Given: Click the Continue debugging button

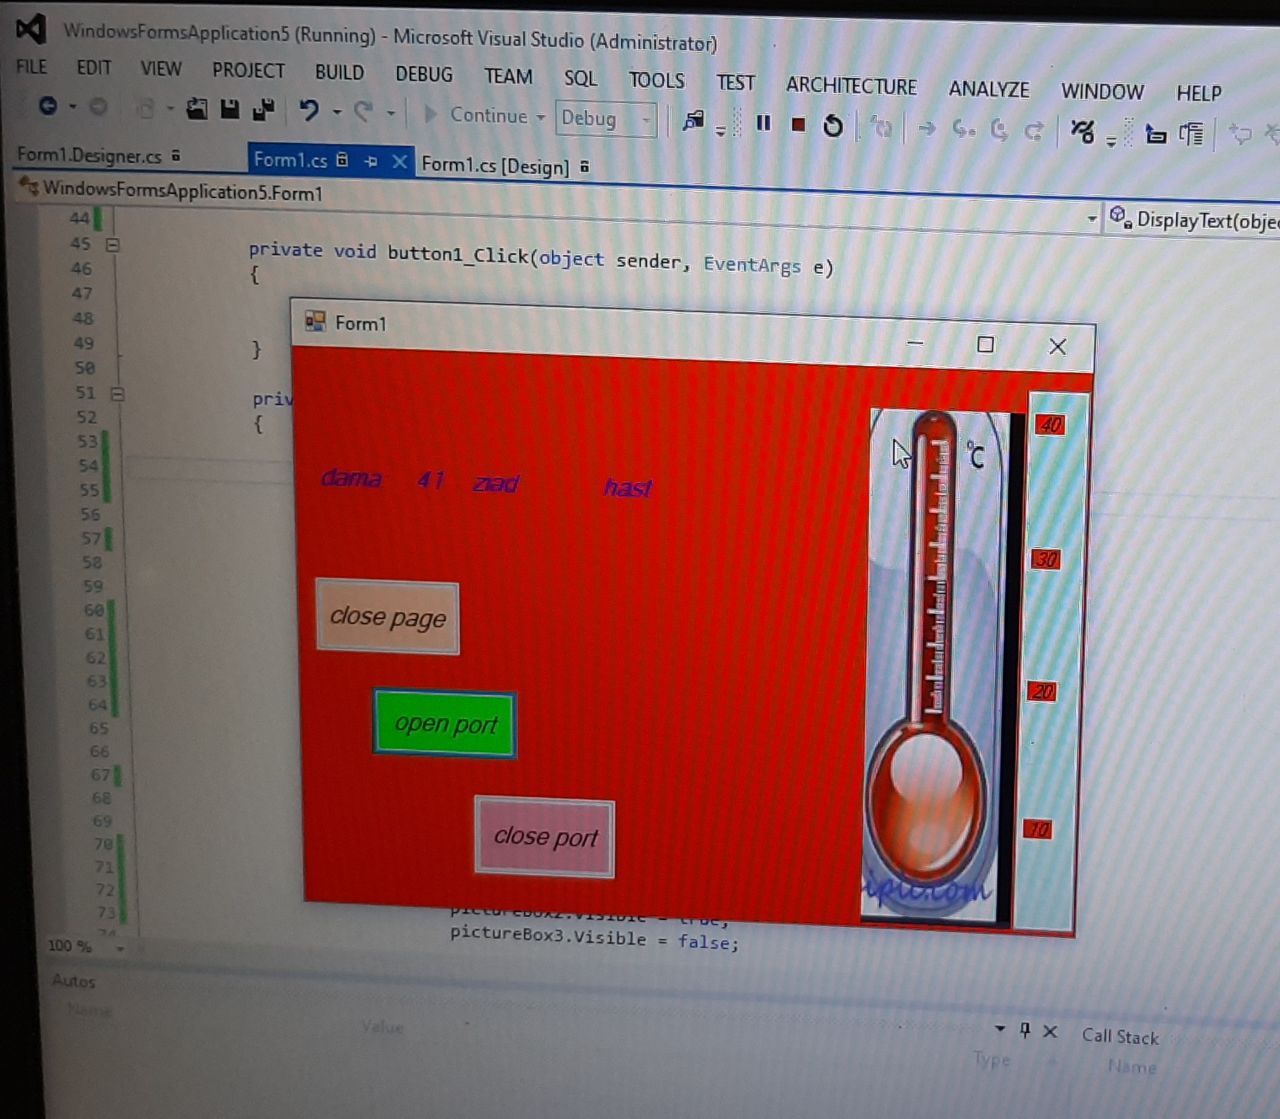Looking at the screenshot, I should pyautogui.click(x=476, y=115).
